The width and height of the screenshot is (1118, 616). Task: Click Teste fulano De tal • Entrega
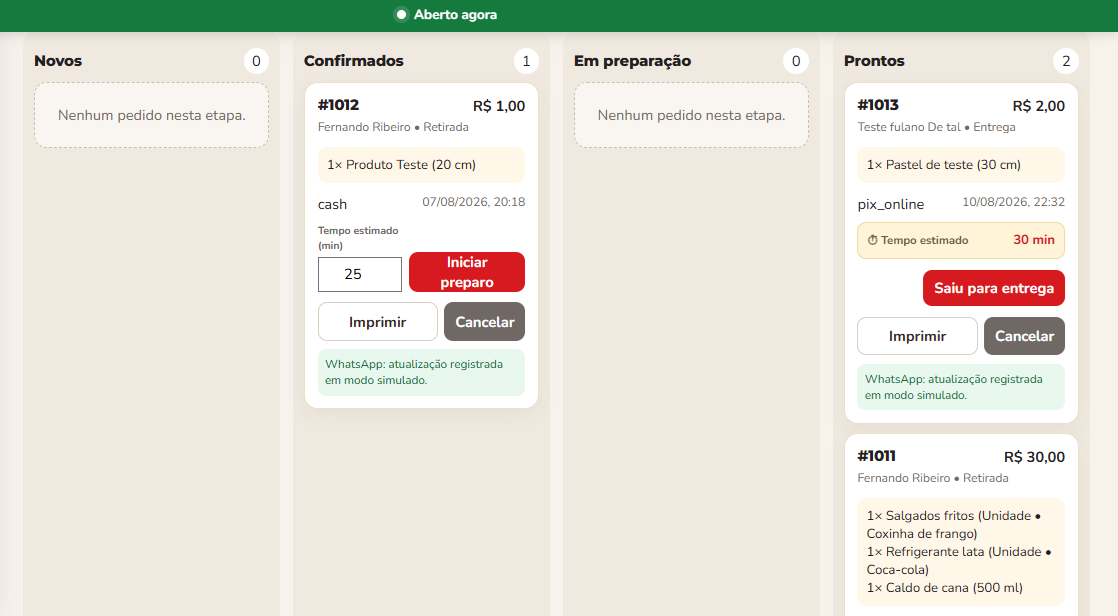click(x=936, y=127)
